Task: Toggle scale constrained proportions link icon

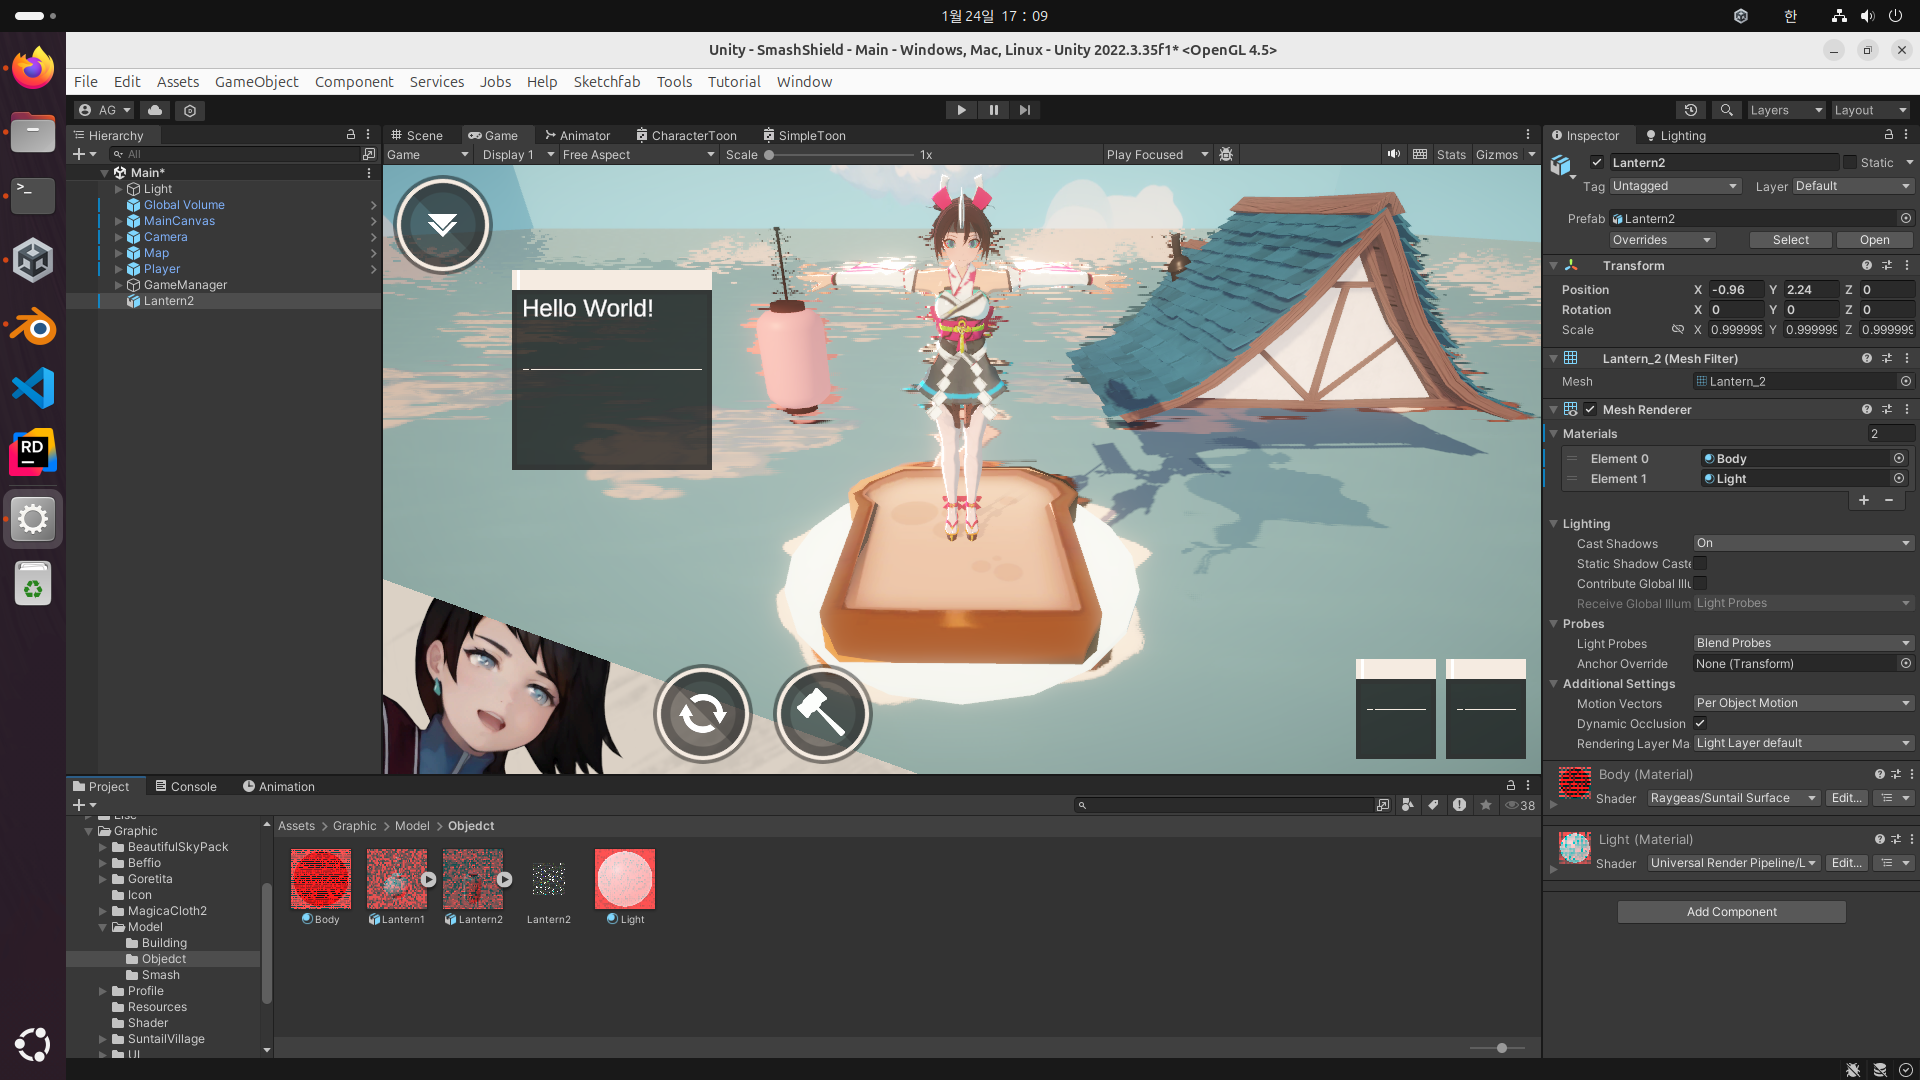Action: click(x=1678, y=329)
